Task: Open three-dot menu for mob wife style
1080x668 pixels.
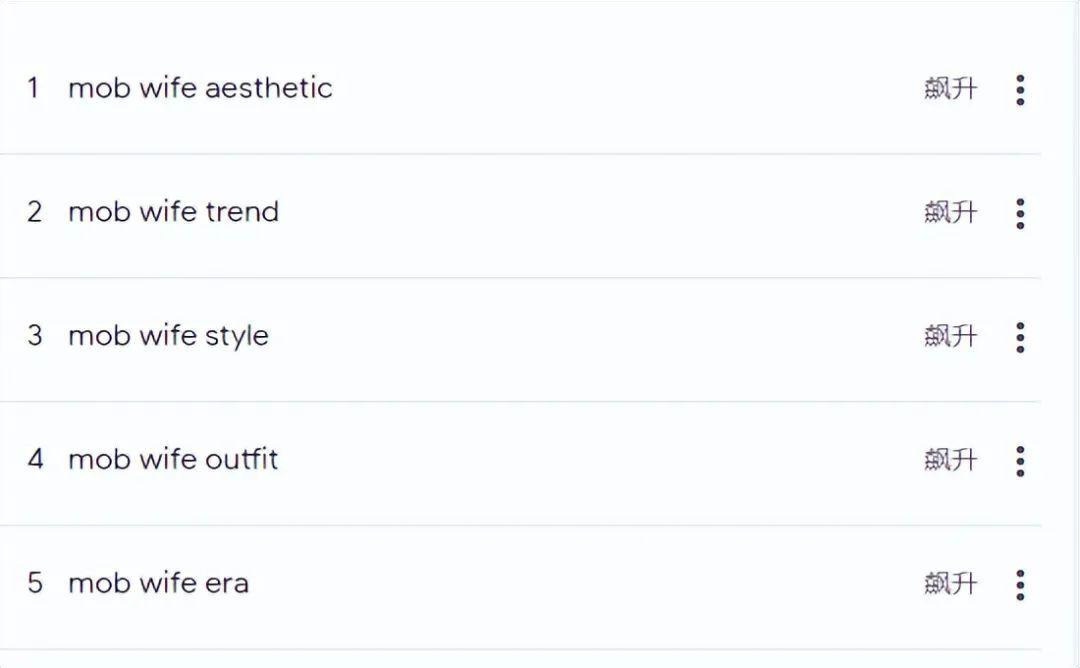Action: pyautogui.click(x=1020, y=337)
